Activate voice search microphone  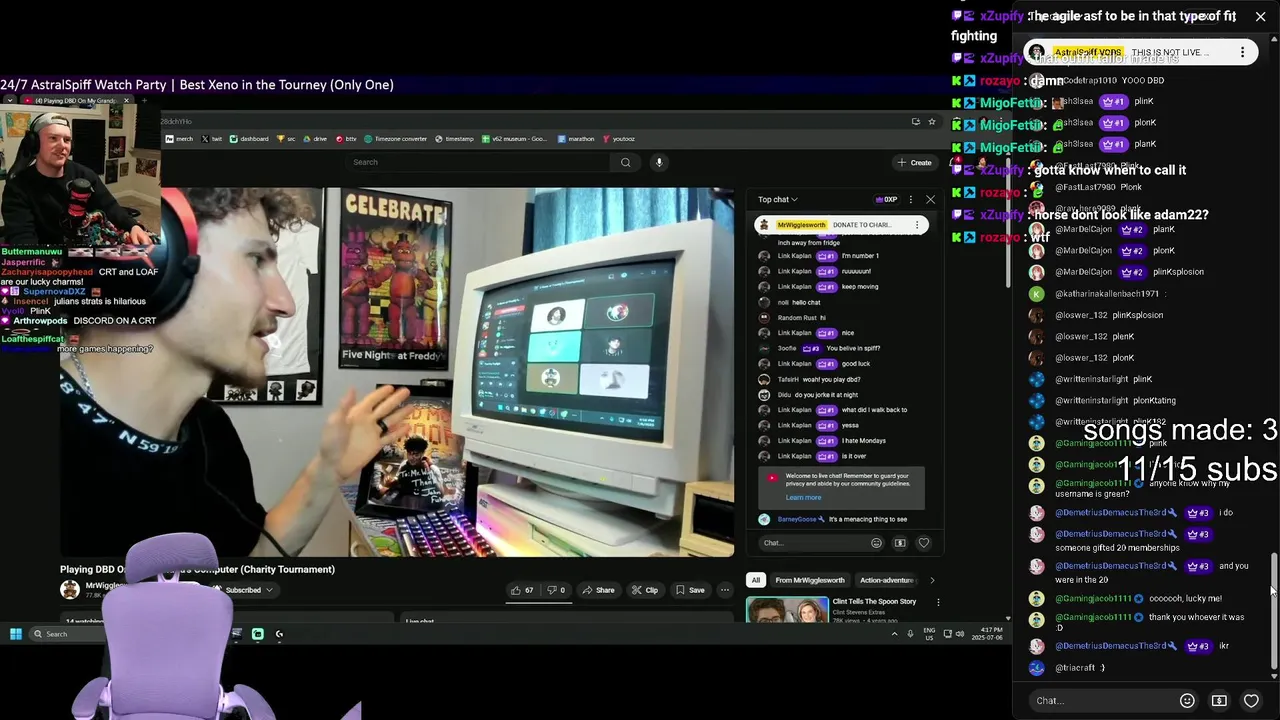[659, 162]
